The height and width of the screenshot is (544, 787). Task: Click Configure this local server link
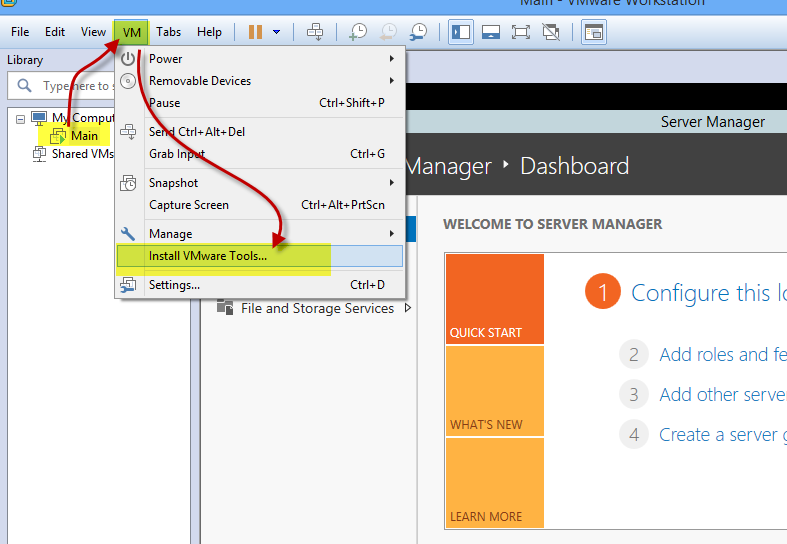[709, 293]
